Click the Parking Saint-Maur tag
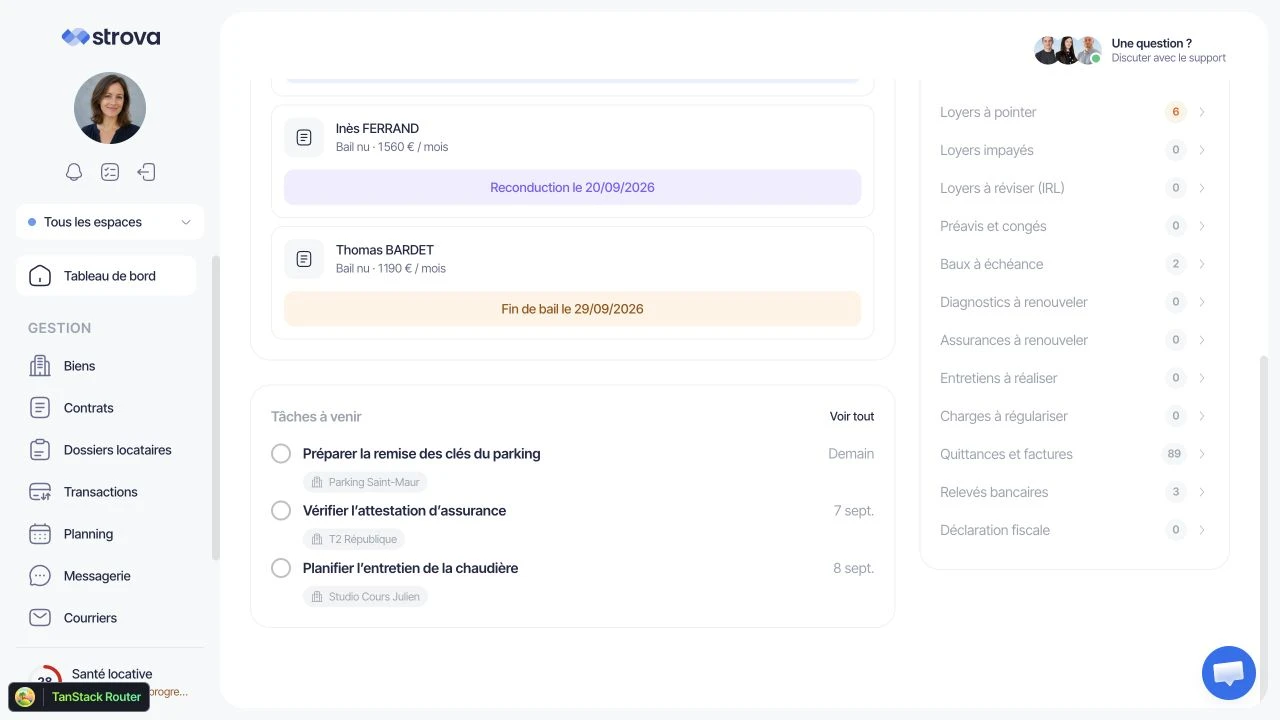The image size is (1280, 720). [x=365, y=482]
